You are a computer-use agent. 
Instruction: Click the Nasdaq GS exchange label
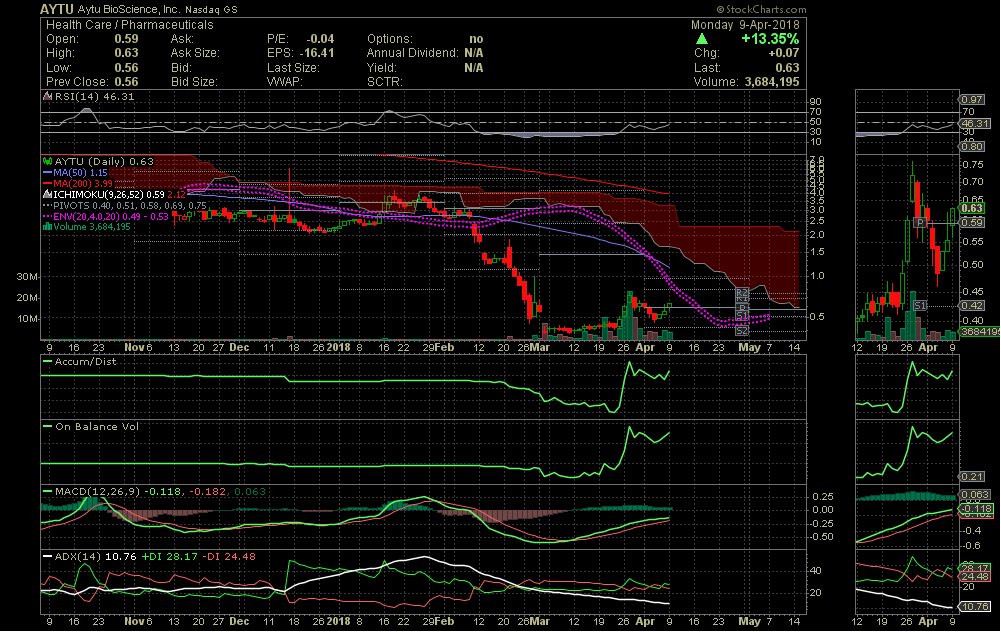coord(211,10)
